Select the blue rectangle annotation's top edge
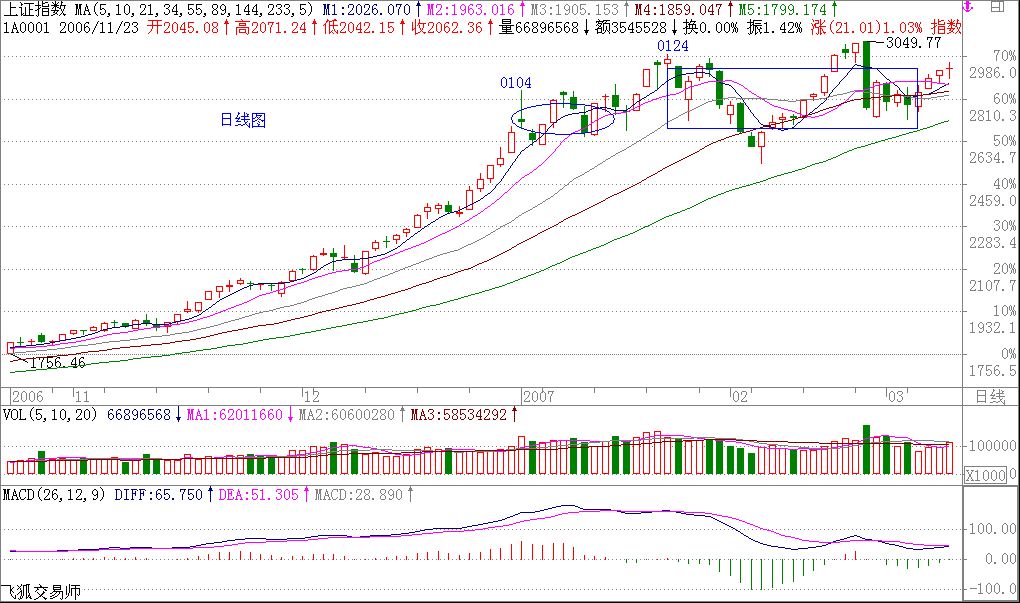 point(792,69)
